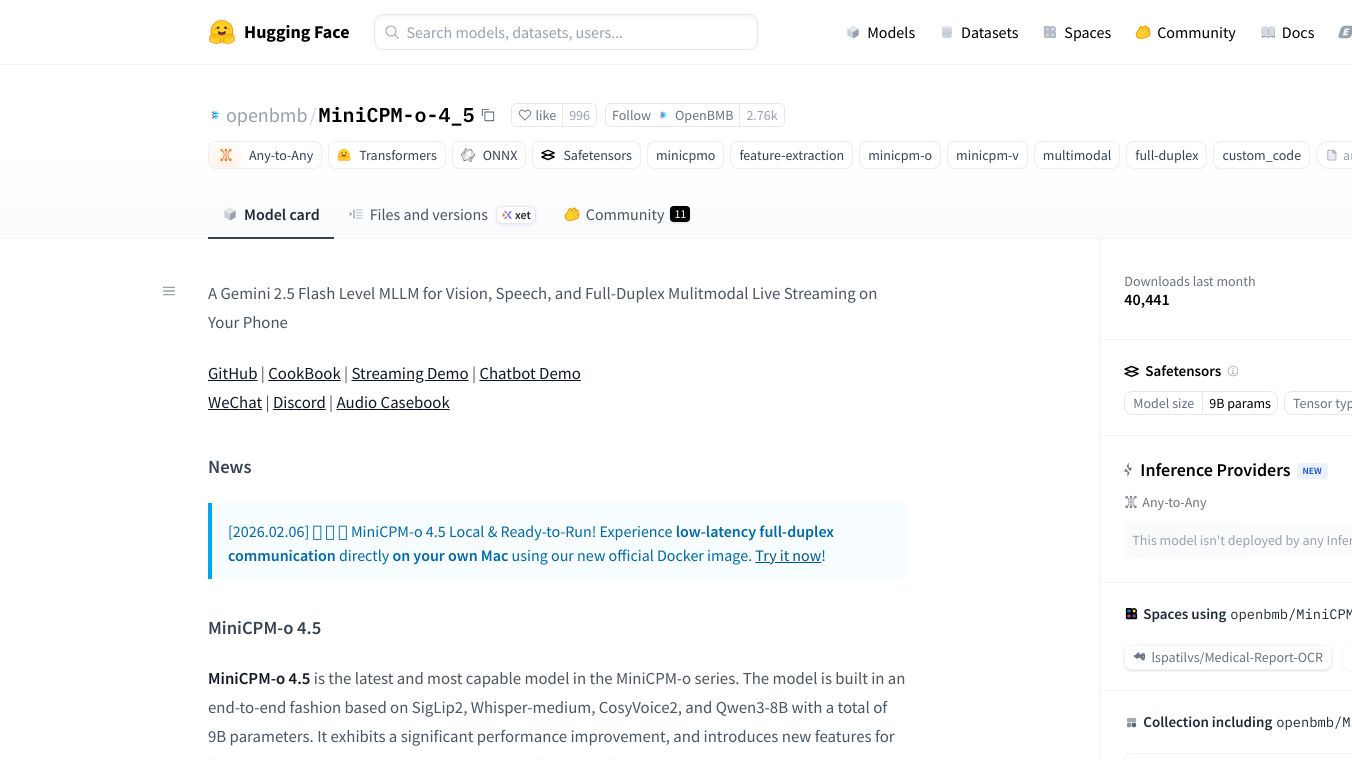The height and width of the screenshot is (760, 1352).
Task: Select the full-duplex tag
Action: click(1167, 155)
